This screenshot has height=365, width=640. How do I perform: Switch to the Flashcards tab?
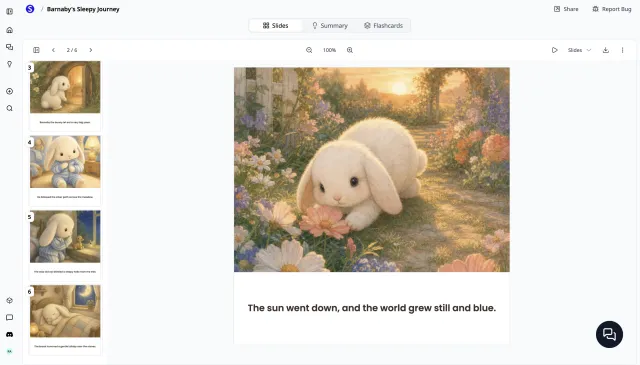click(383, 25)
